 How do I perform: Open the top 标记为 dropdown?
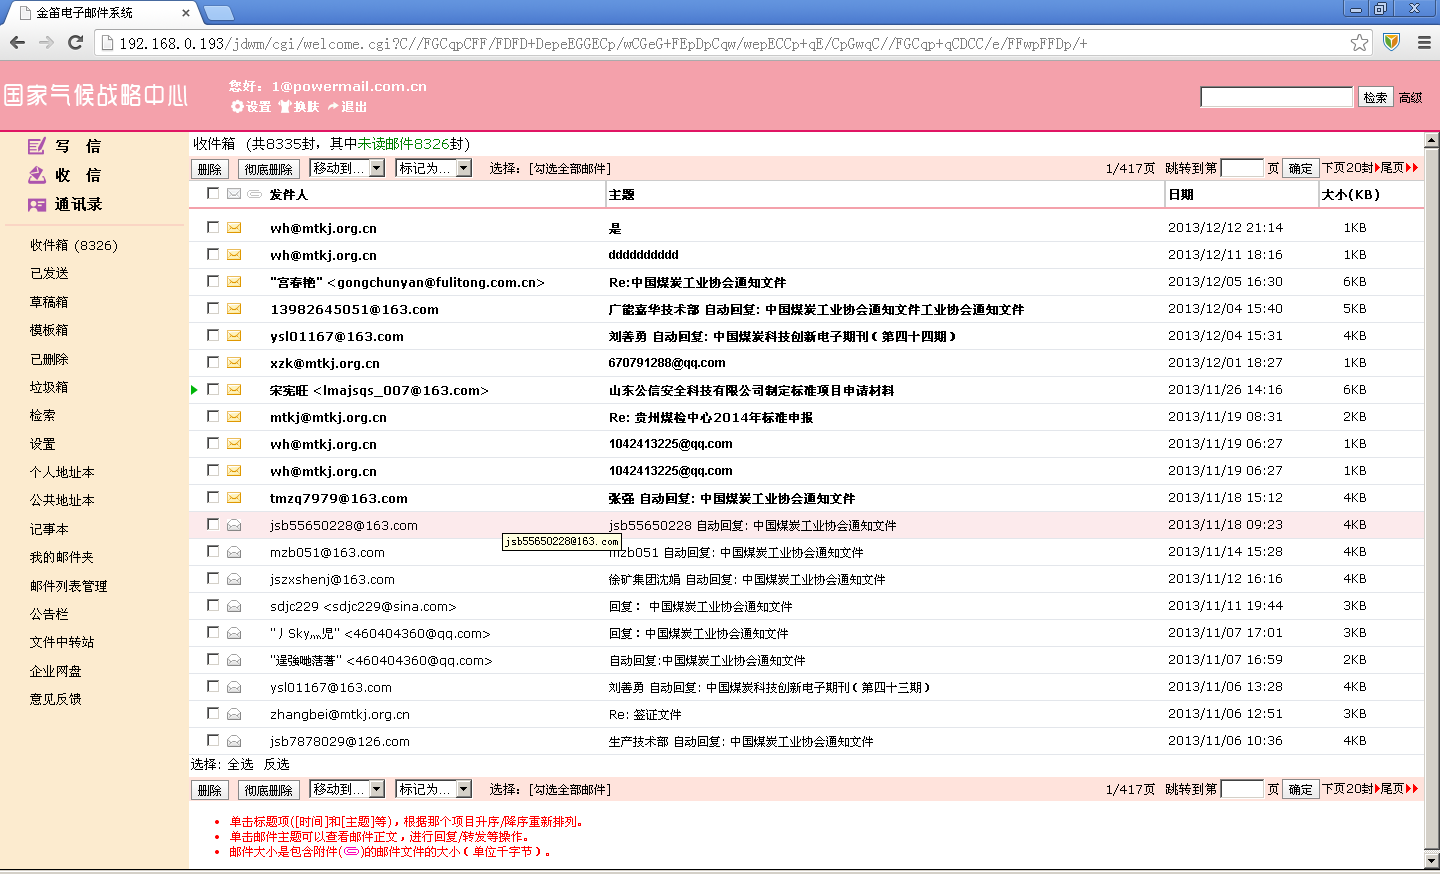(x=463, y=168)
